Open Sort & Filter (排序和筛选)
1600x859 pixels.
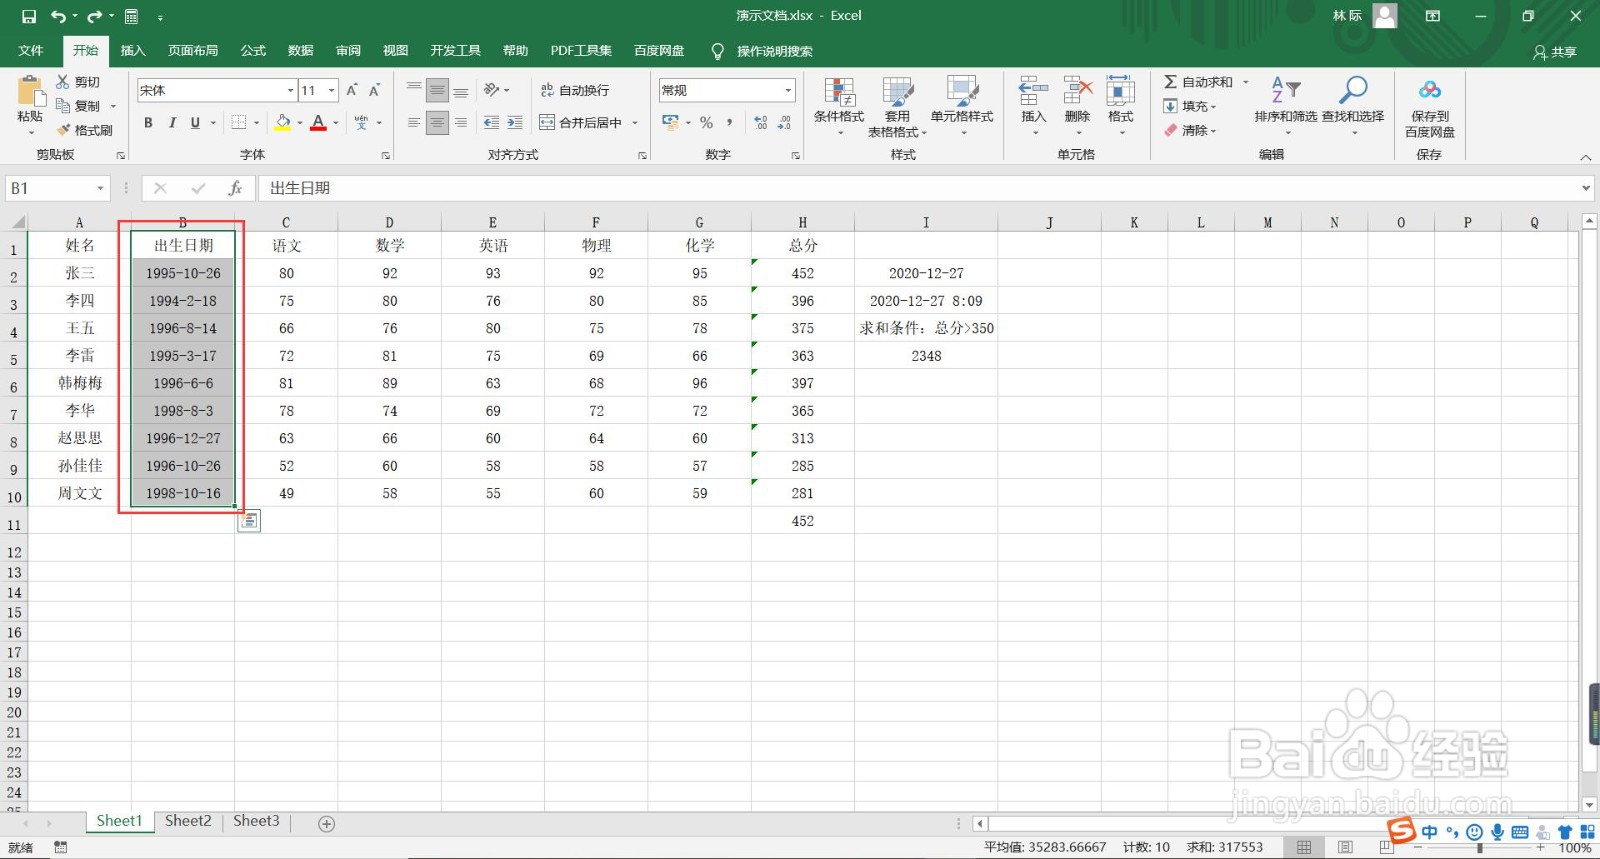(1286, 104)
